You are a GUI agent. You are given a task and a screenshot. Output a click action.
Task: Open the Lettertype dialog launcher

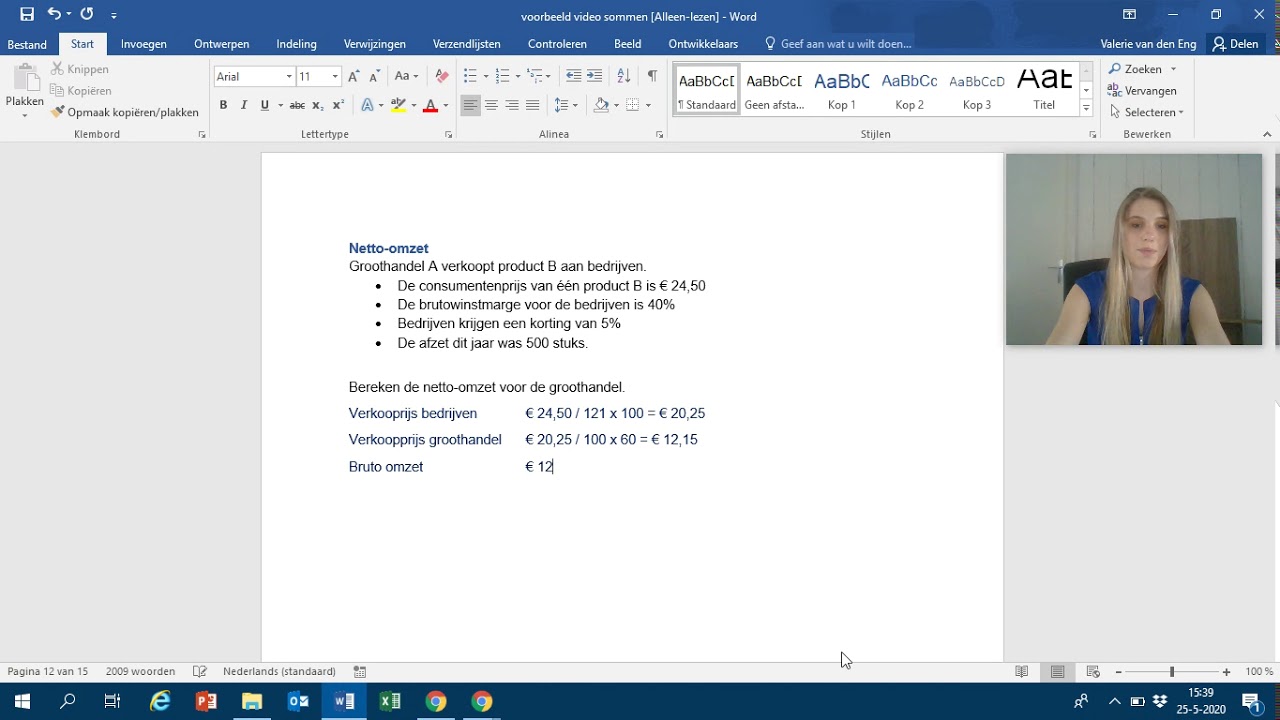448,134
